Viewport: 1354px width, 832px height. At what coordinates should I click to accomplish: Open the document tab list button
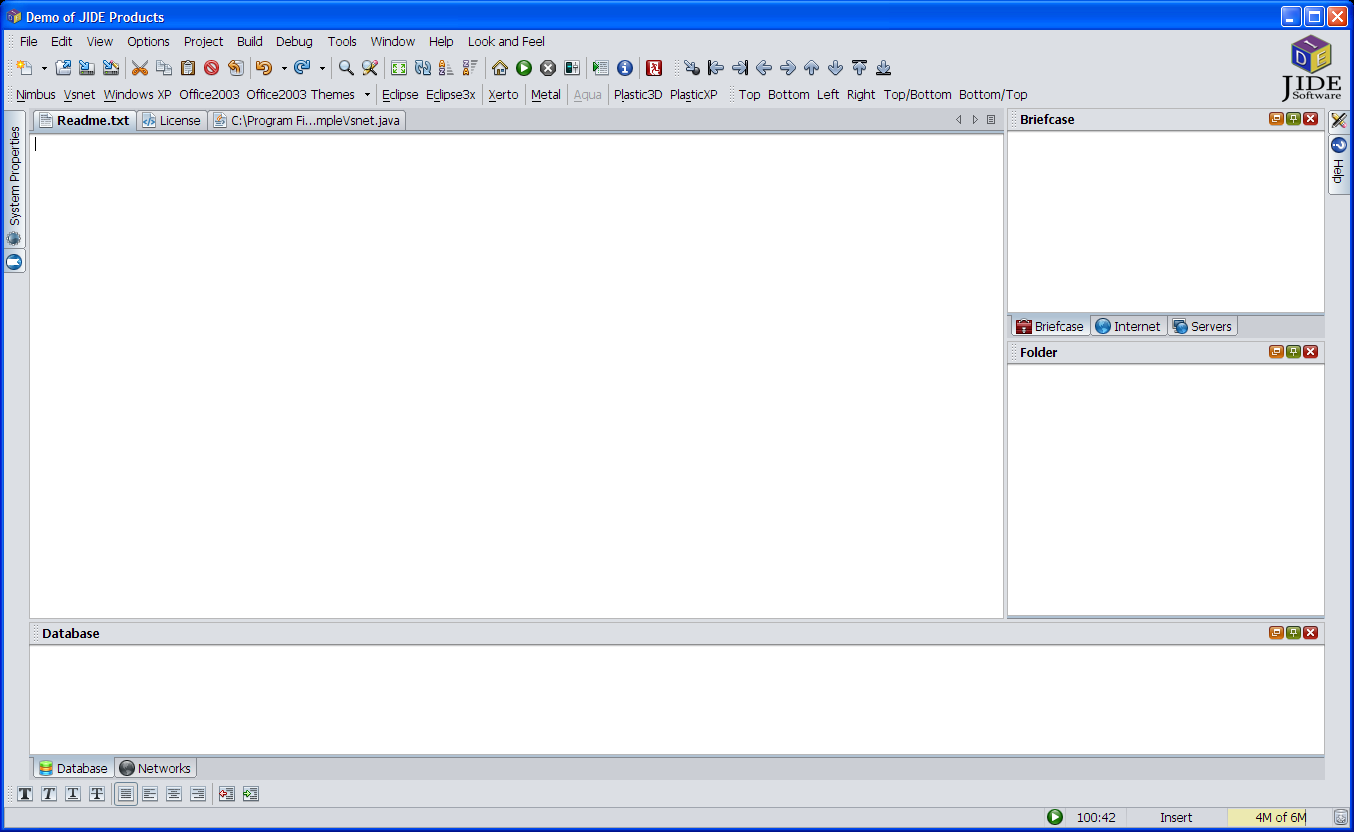point(991,120)
